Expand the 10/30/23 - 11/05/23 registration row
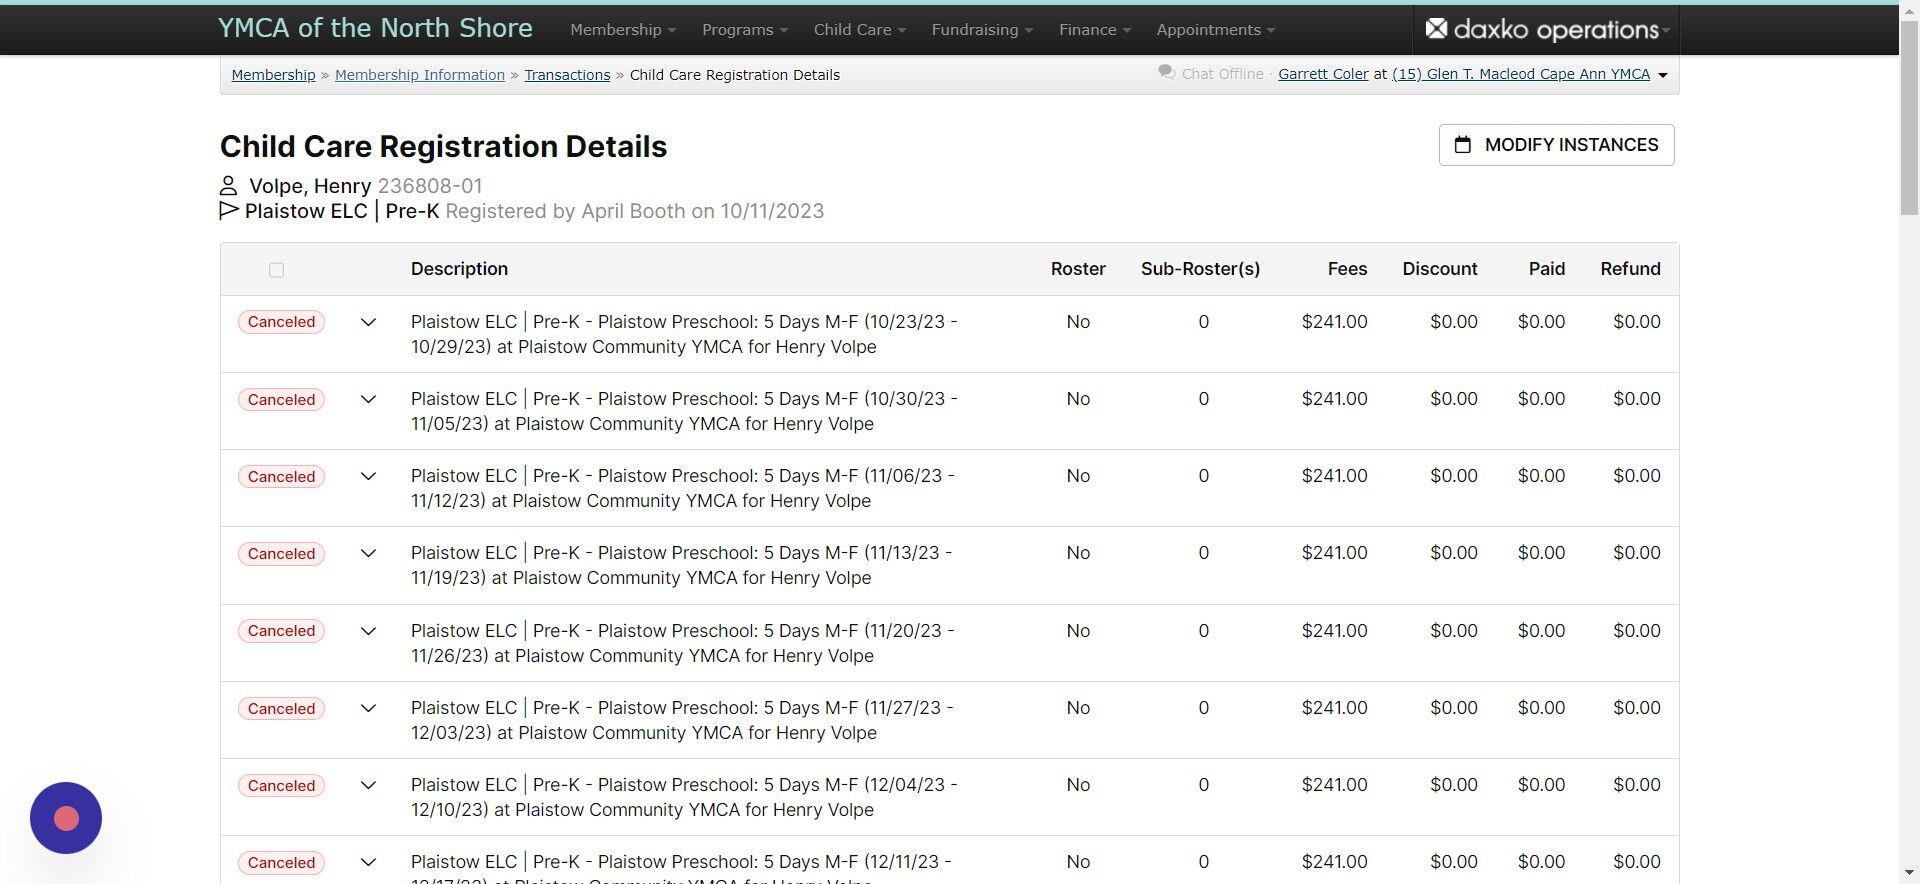1920x884 pixels. pyautogui.click(x=368, y=399)
